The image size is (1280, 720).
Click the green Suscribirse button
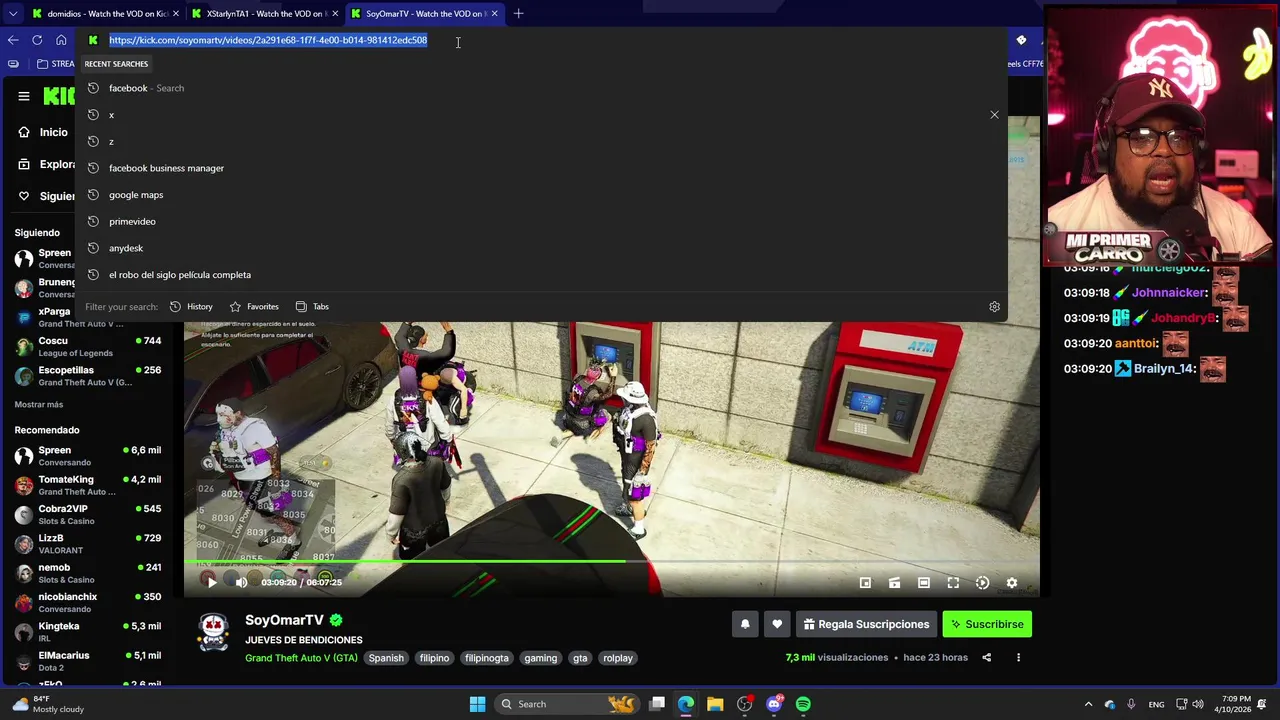987,624
